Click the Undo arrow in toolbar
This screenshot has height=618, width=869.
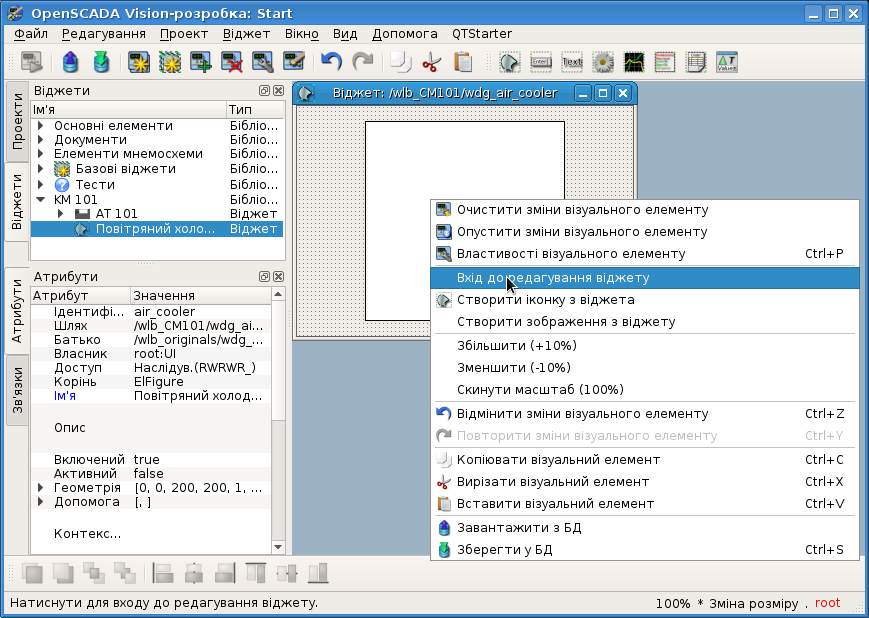331,62
